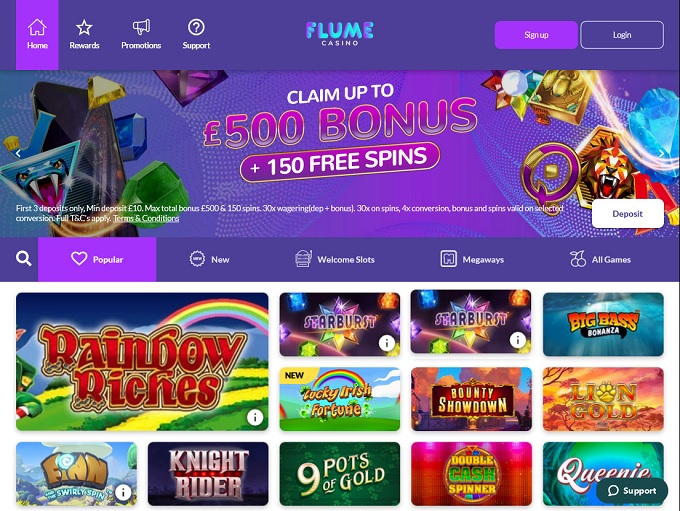680x511 pixels.
Task: Show info on first Starburst tile
Action: 386,343
